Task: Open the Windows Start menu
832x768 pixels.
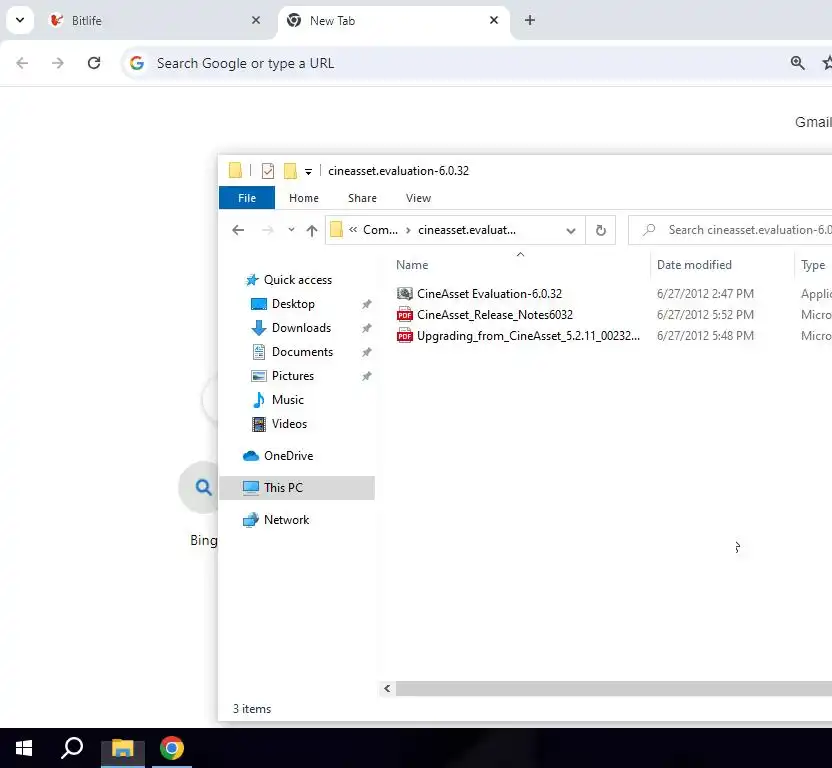Action: point(24,748)
